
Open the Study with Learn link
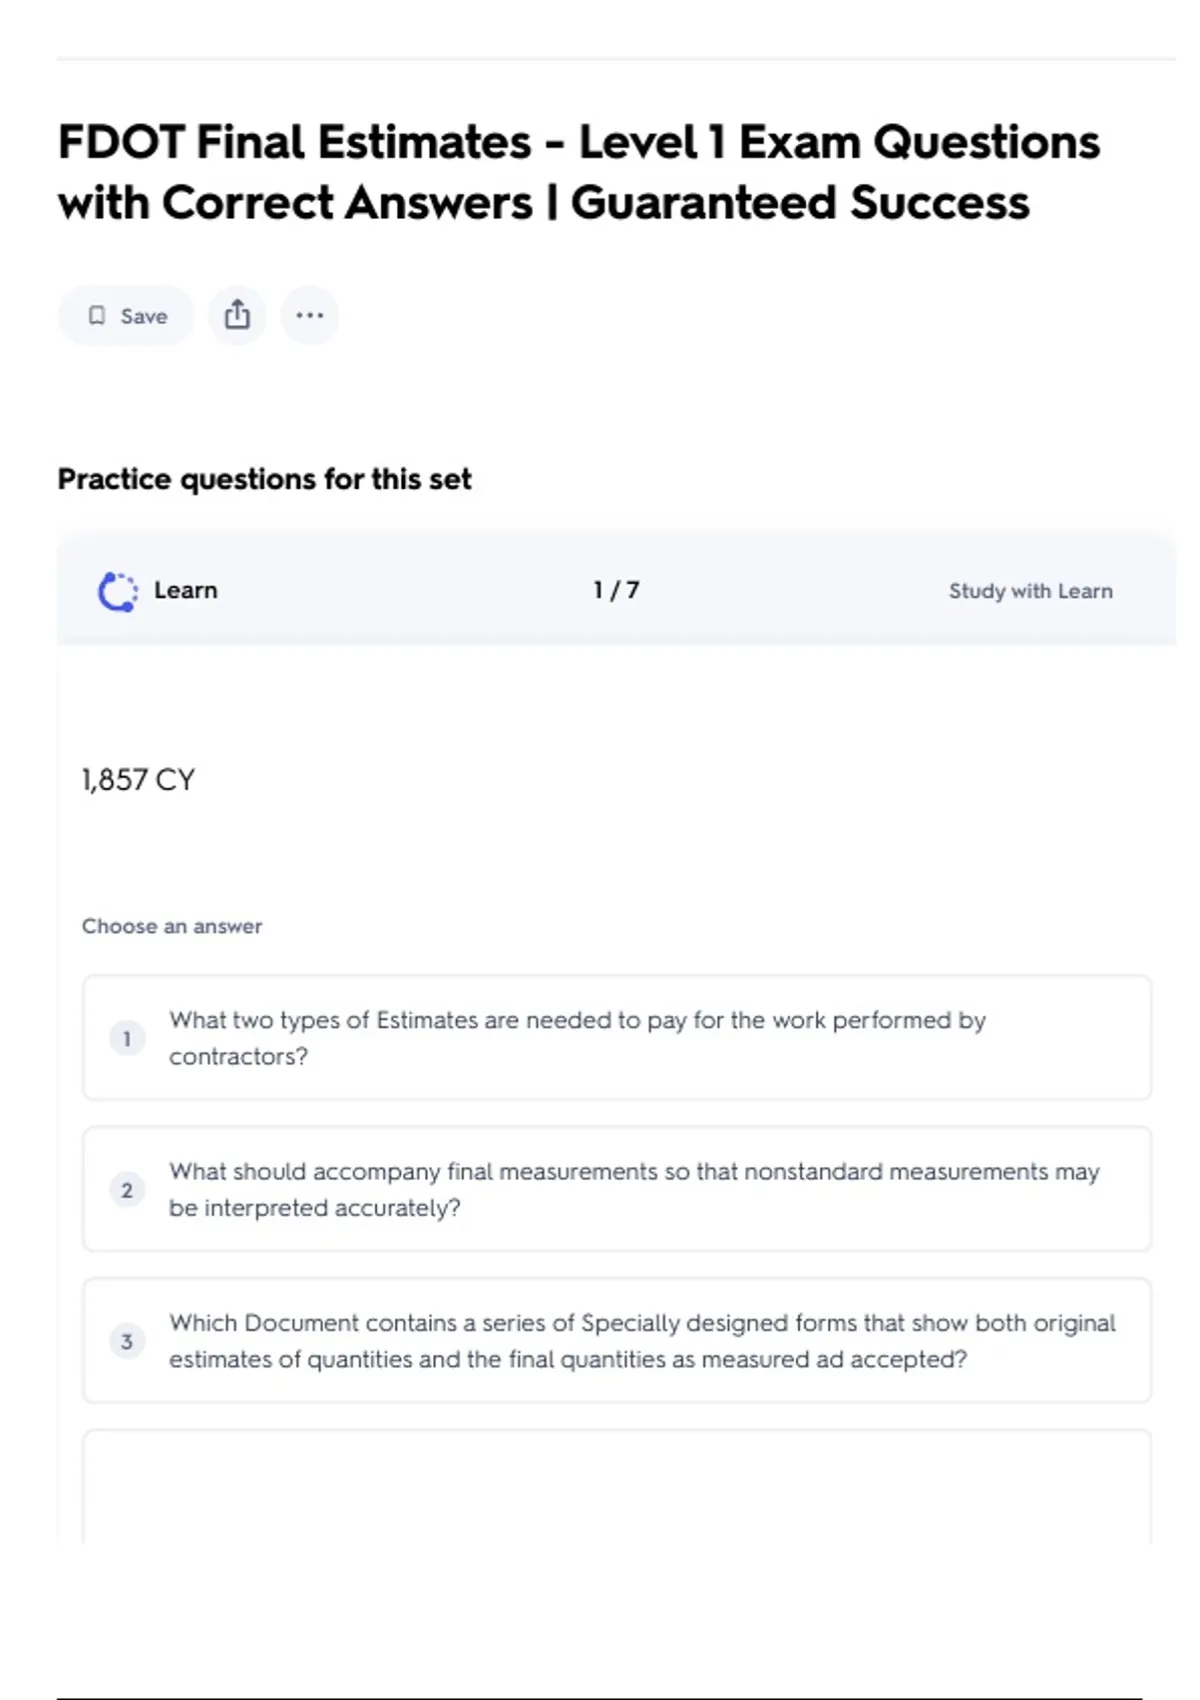(x=1030, y=591)
